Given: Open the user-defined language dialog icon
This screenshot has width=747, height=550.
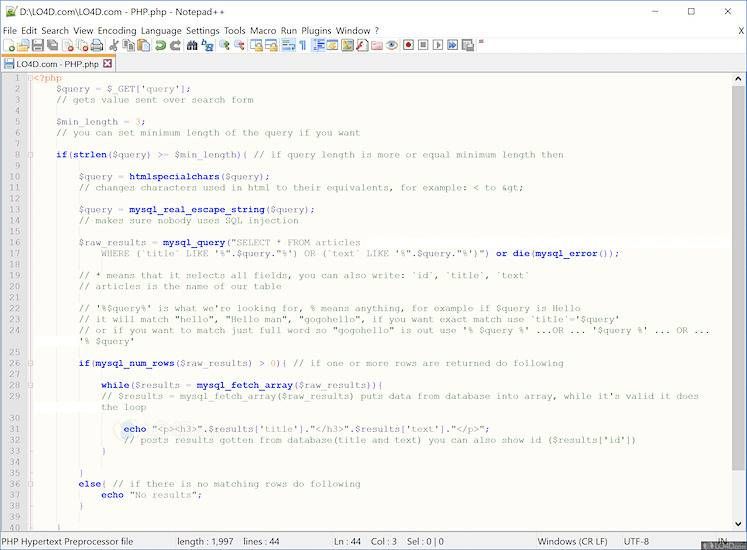Looking at the screenshot, I should pos(333,45).
